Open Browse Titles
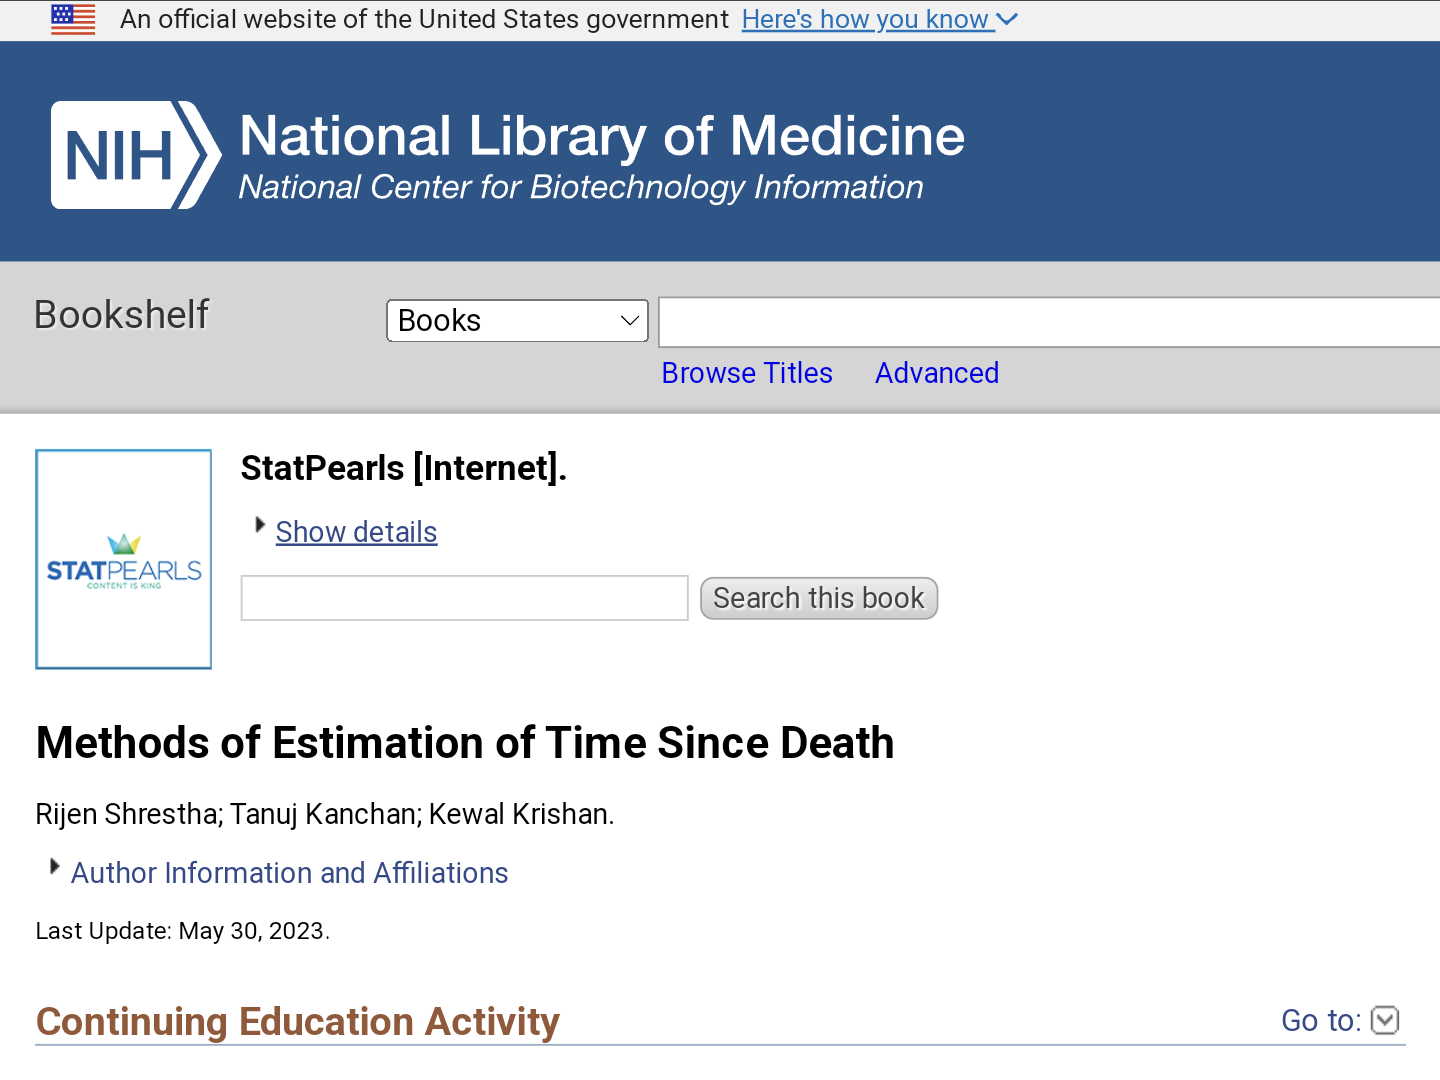This screenshot has width=1440, height=1080. coord(746,372)
